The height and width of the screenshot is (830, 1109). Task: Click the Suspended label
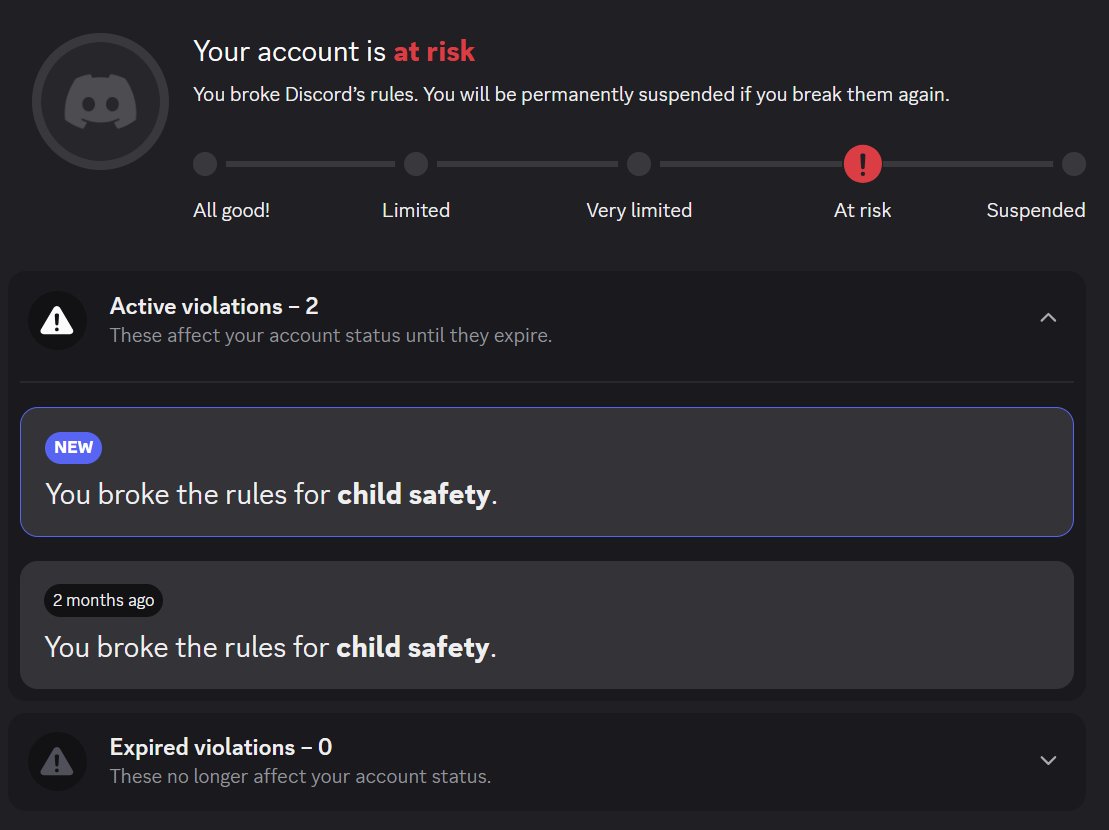[x=1035, y=210]
